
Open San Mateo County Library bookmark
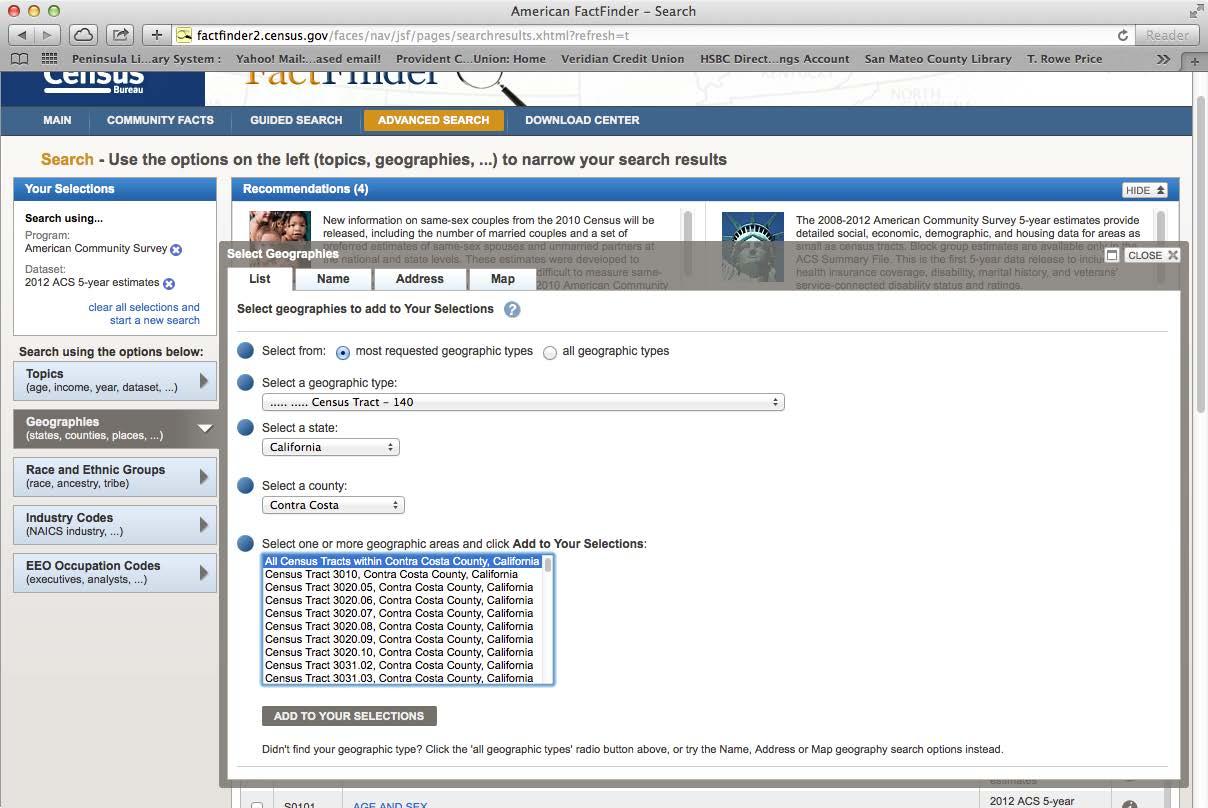[x=938, y=59]
